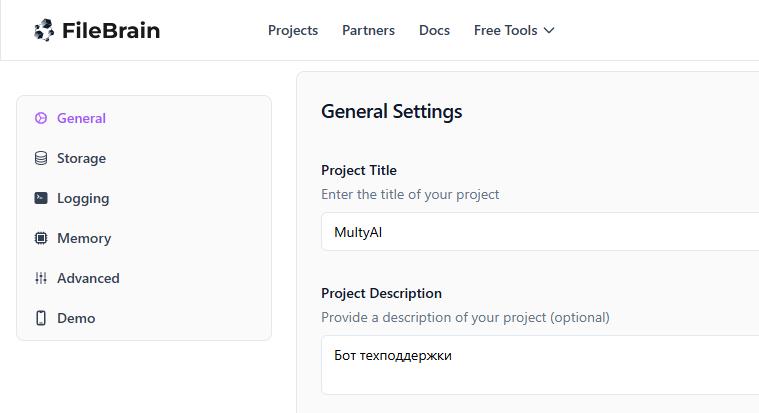The image size is (759, 413).
Task: Show the Advanced settings section
Action: 144,278
